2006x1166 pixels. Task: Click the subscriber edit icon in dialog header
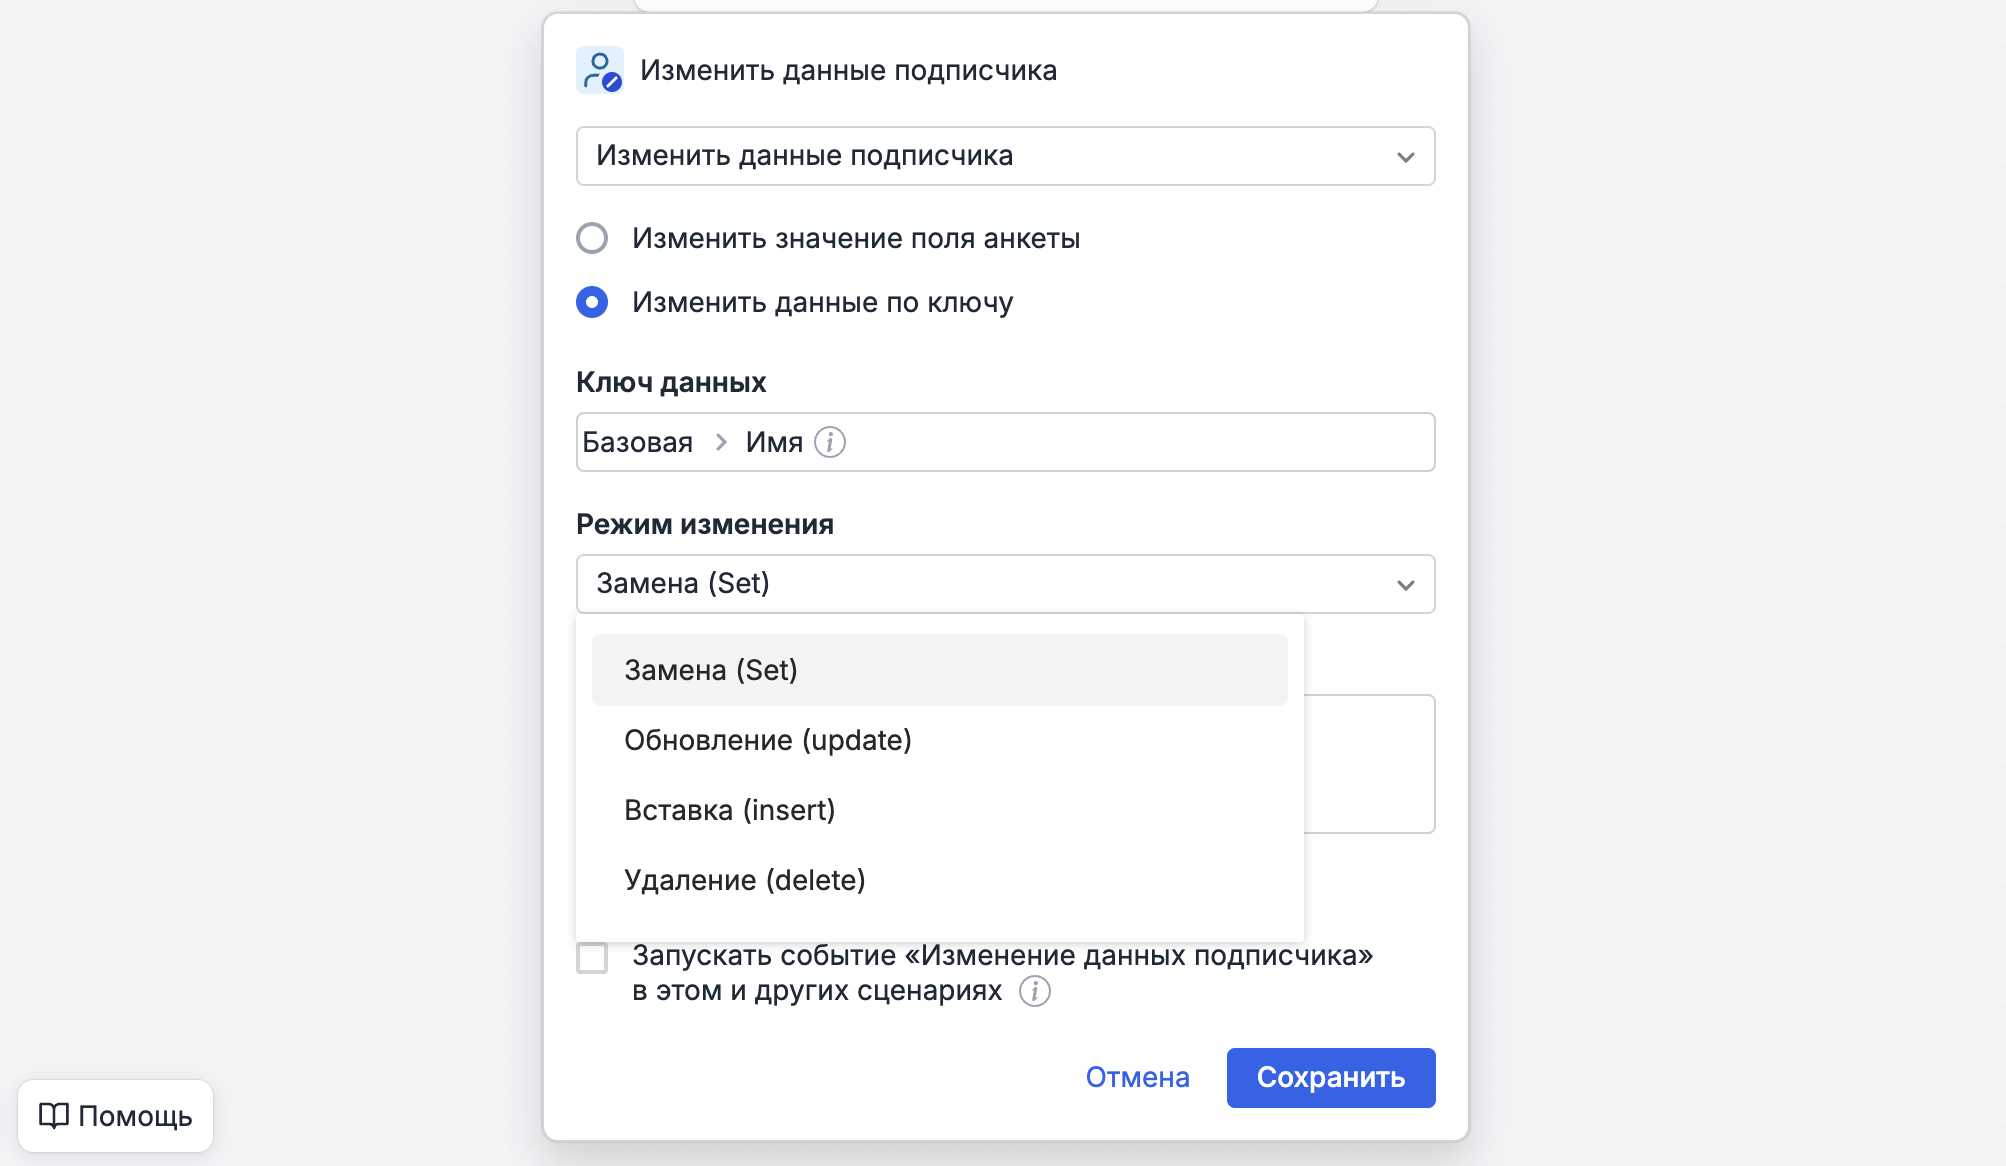click(598, 70)
